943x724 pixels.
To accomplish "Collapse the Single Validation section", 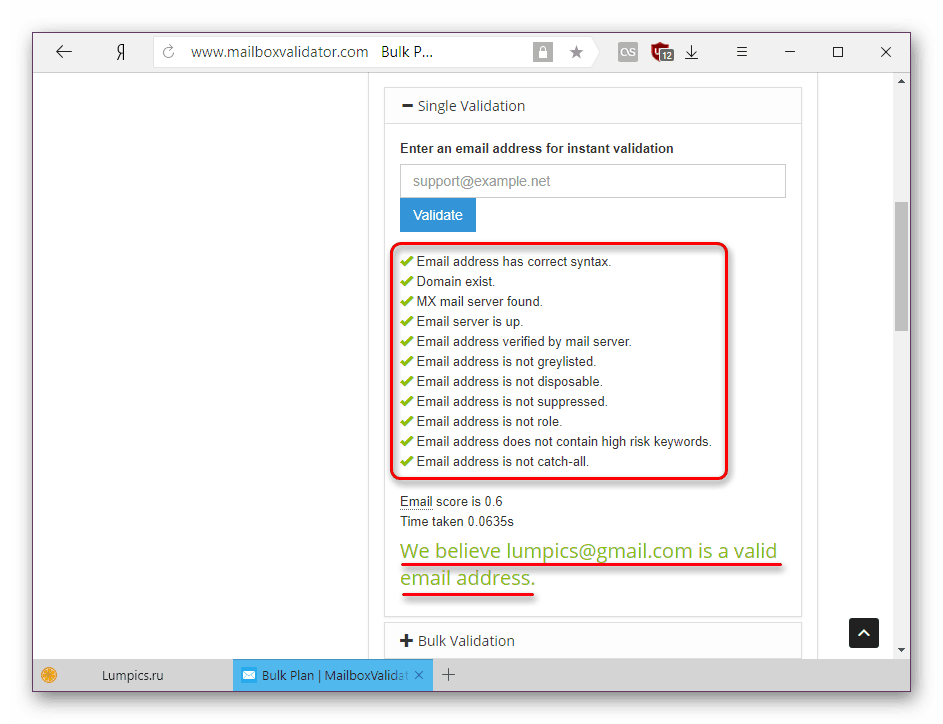I will tap(463, 106).
